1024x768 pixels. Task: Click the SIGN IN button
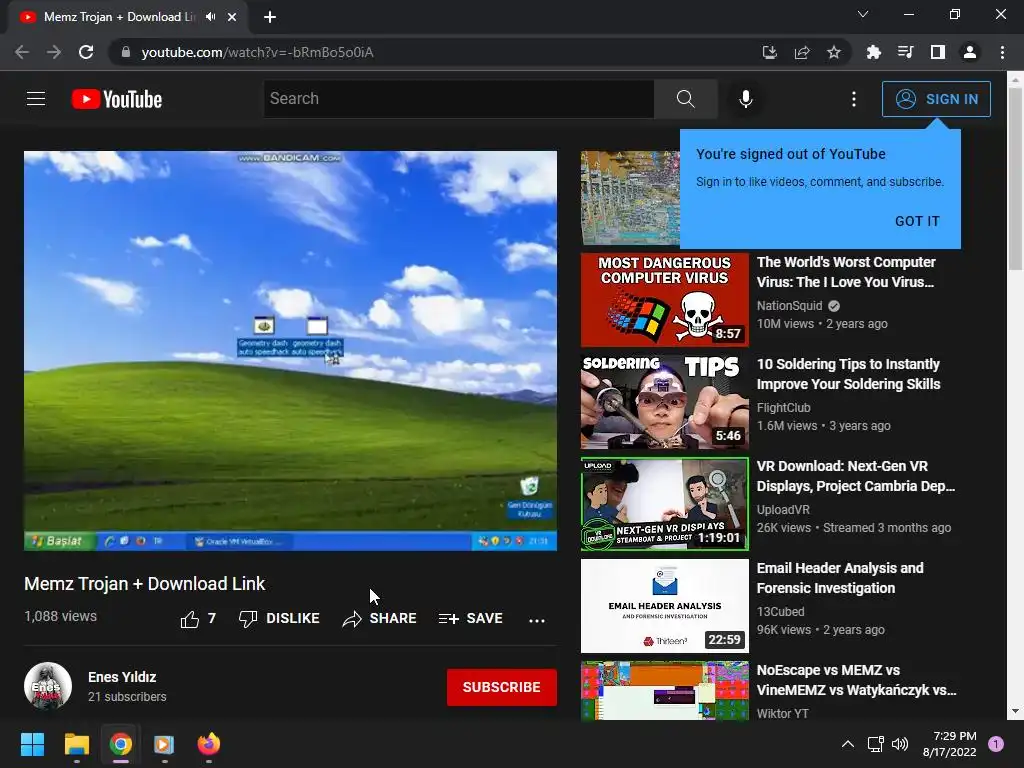(936, 99)
